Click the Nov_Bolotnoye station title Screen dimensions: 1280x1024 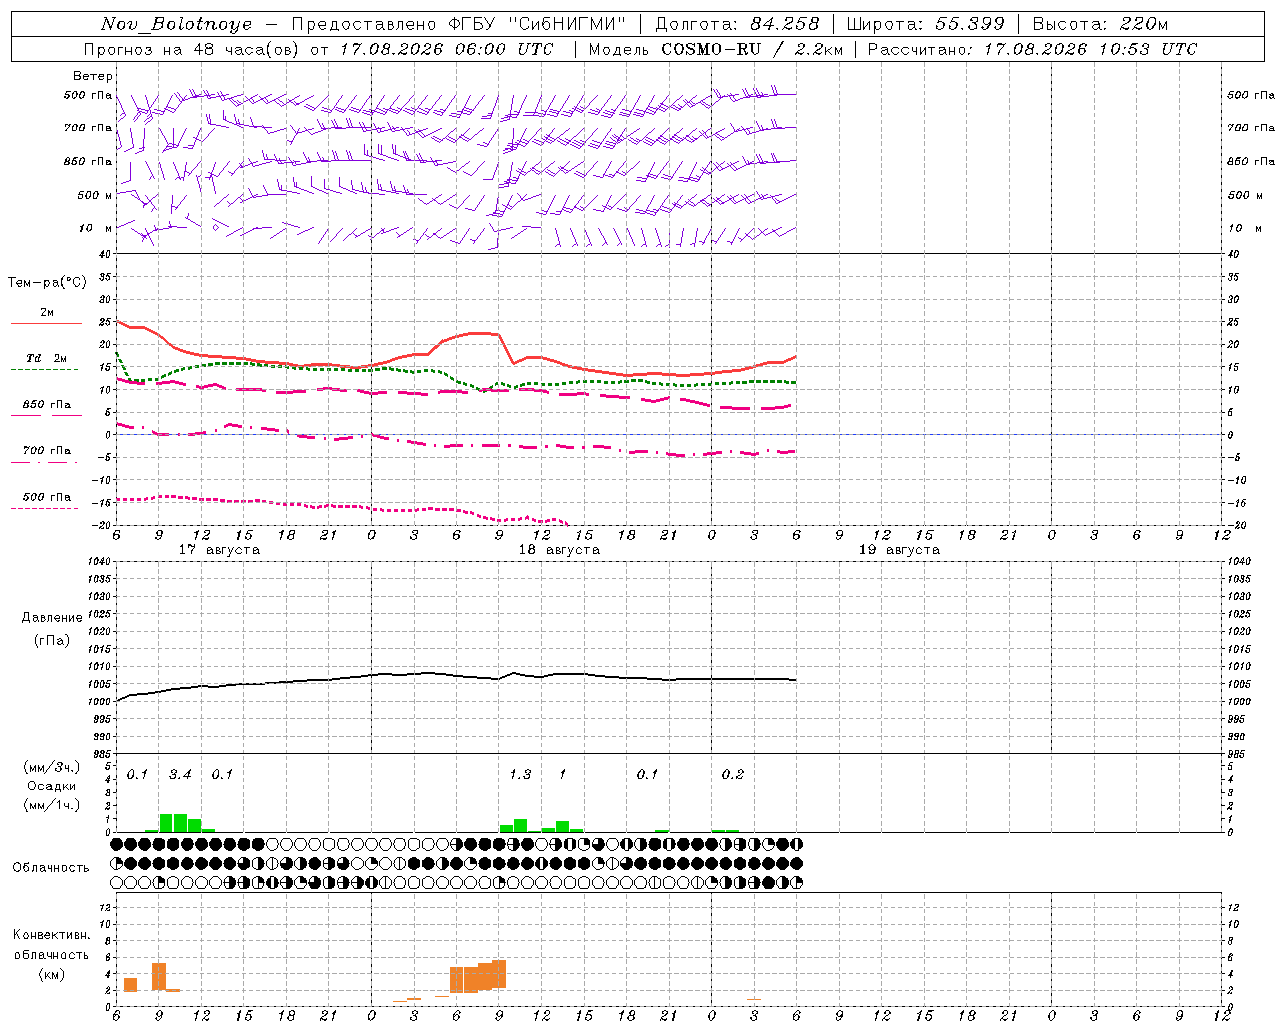[177, 24]
